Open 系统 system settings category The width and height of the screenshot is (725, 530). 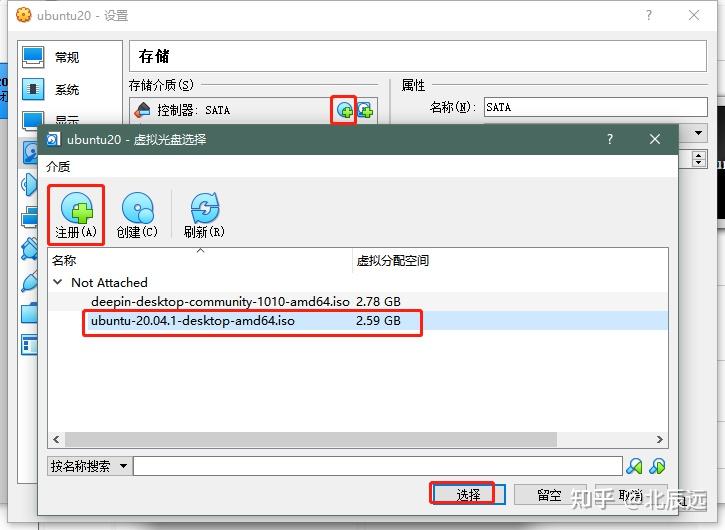pyautogui.click(x=51, y=89)
